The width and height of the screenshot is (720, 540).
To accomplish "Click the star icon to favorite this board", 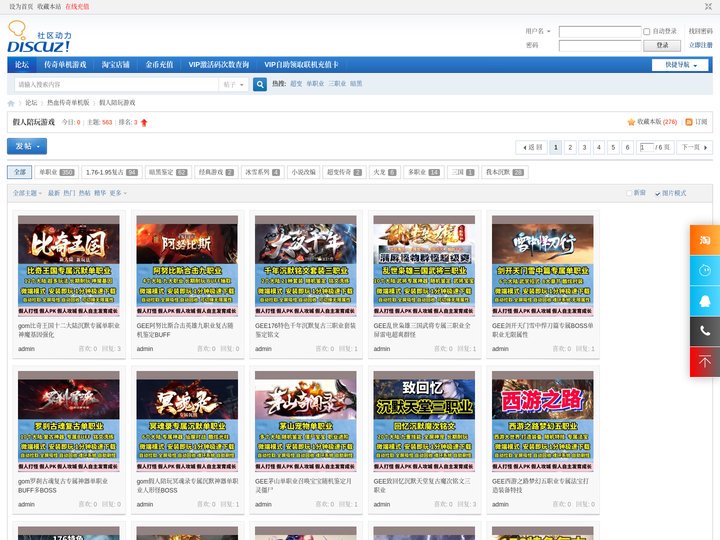I will [x=631, y=122].
